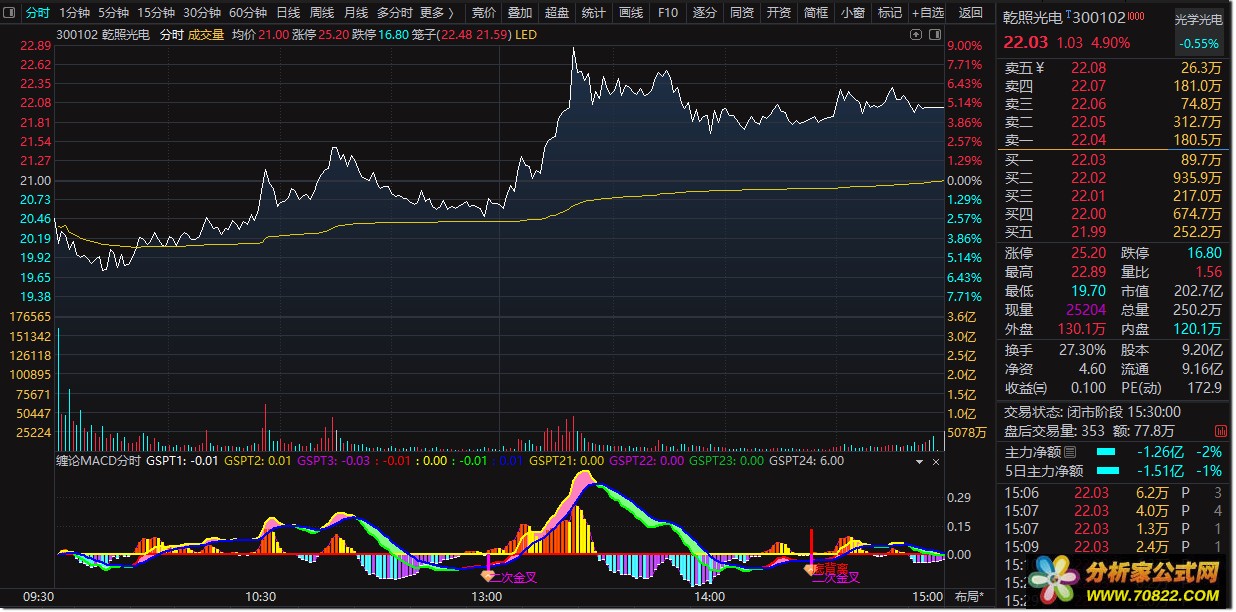
Task: Open the MACD indicator dropdown arrow
Action: [920, 462]
